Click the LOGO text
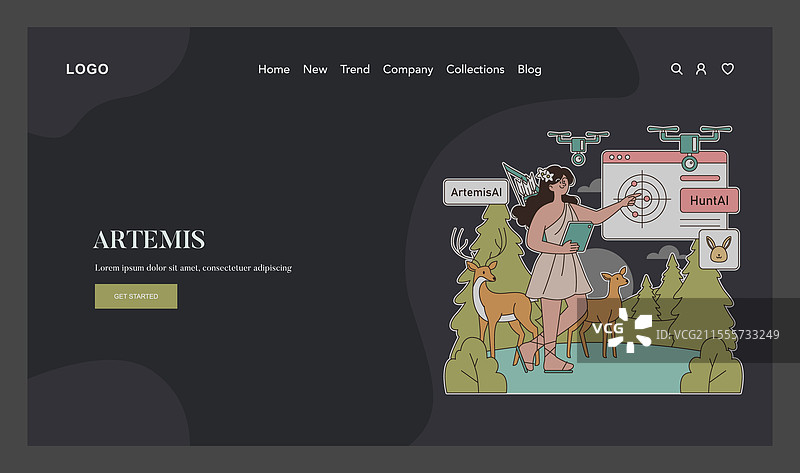Viewport: 800px width, 473px height. (x=87, y=69)
